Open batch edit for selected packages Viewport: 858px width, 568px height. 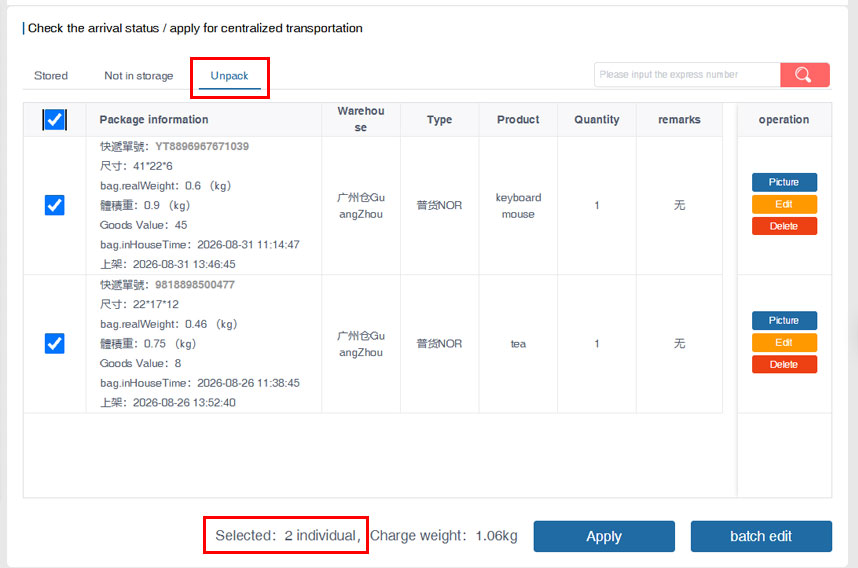point(761,536)
